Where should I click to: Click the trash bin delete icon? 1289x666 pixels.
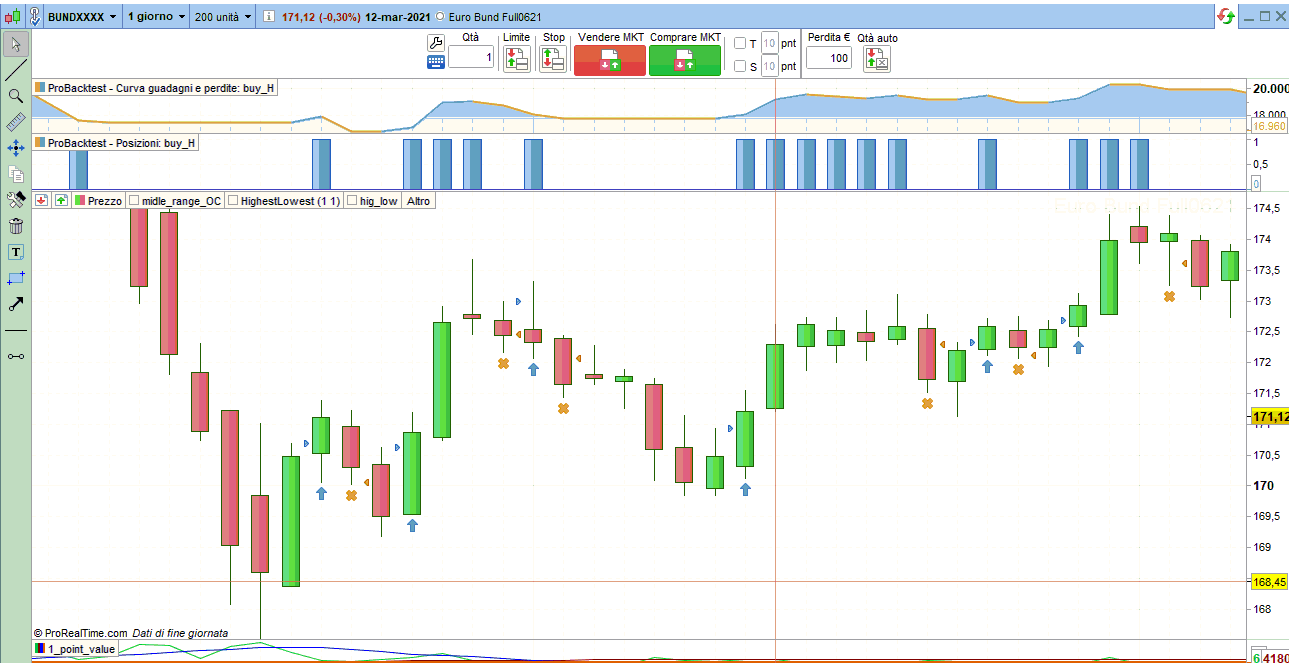(16, 226)
